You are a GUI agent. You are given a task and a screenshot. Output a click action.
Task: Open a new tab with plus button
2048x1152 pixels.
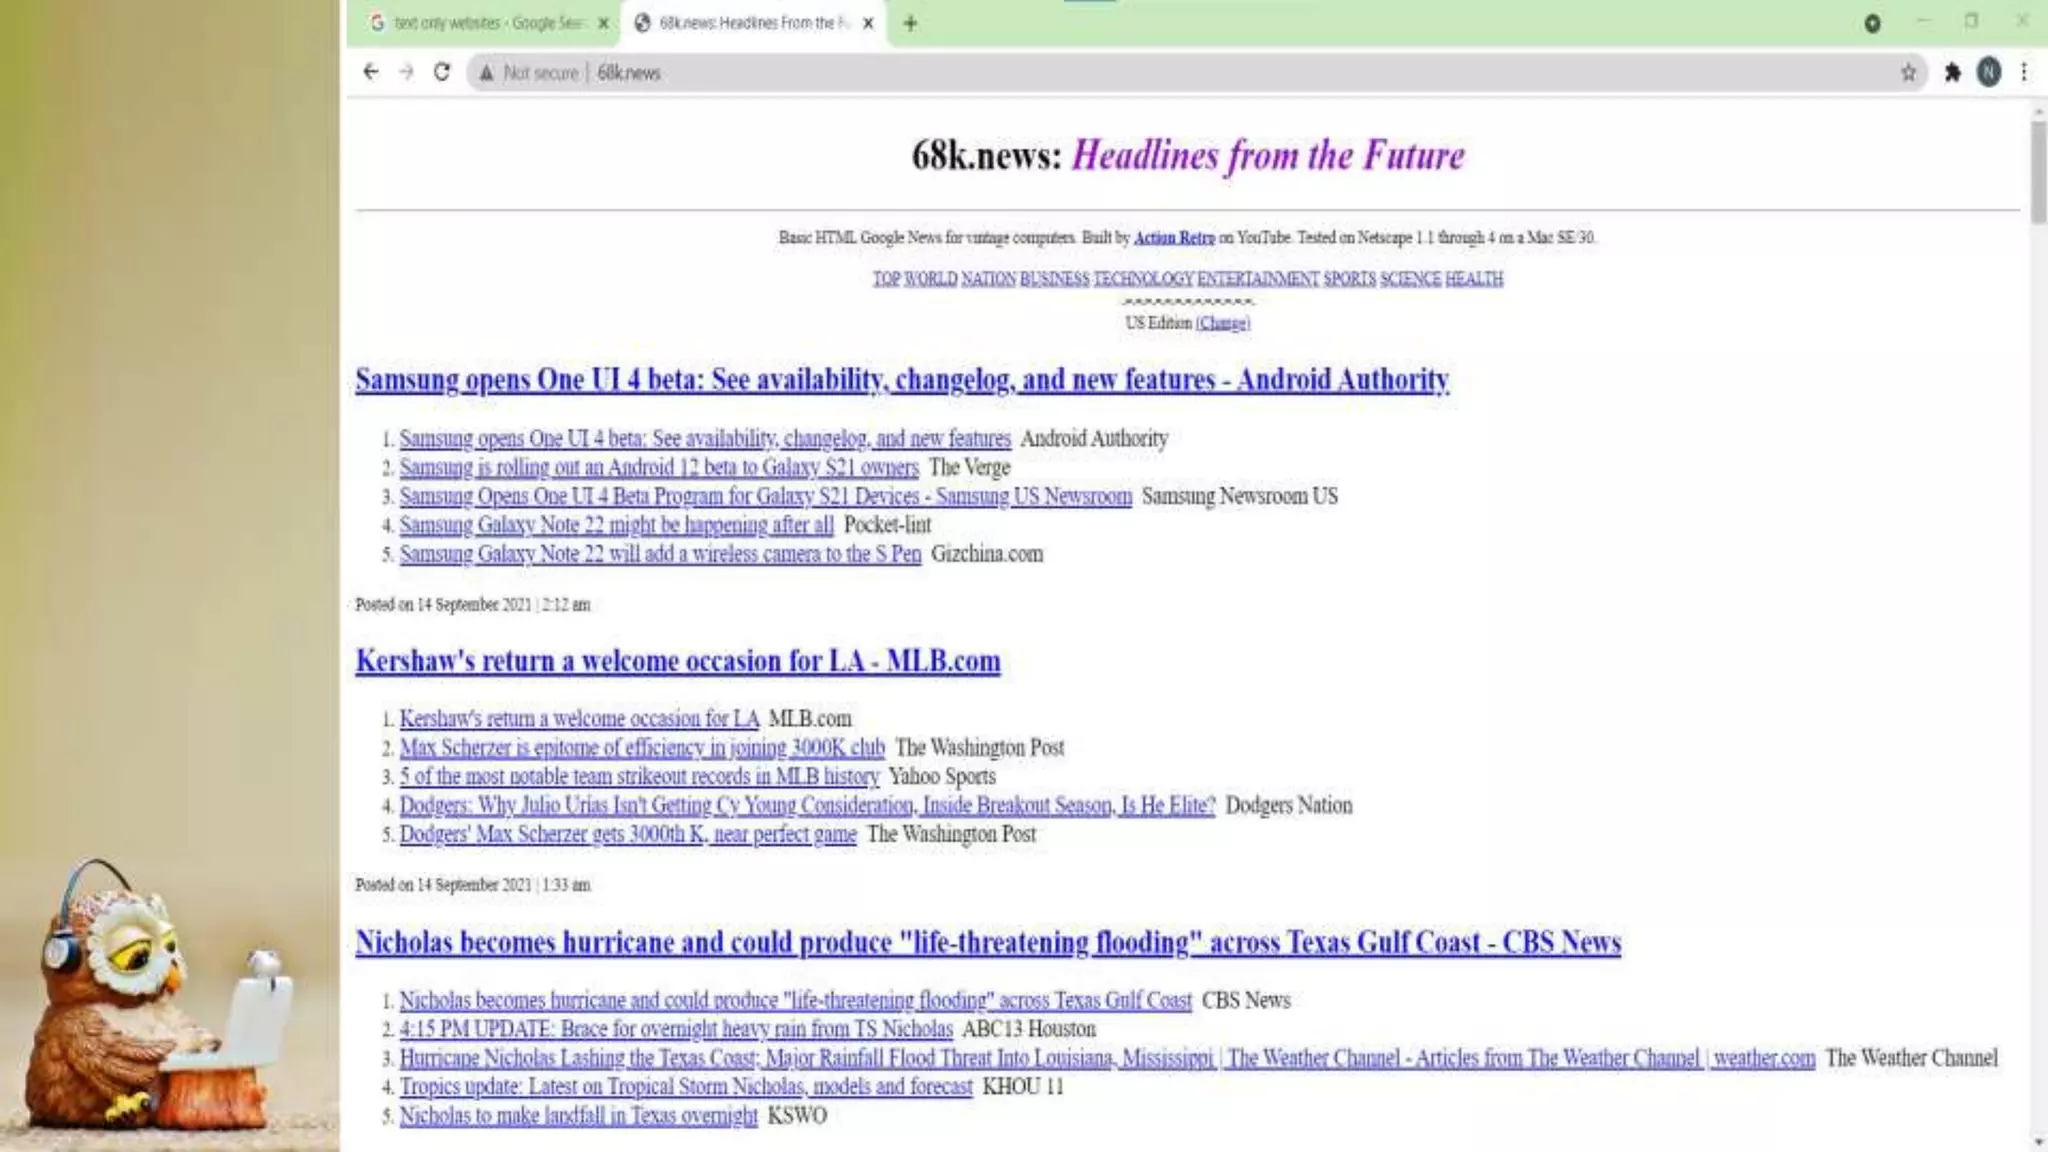click(910, 23)
